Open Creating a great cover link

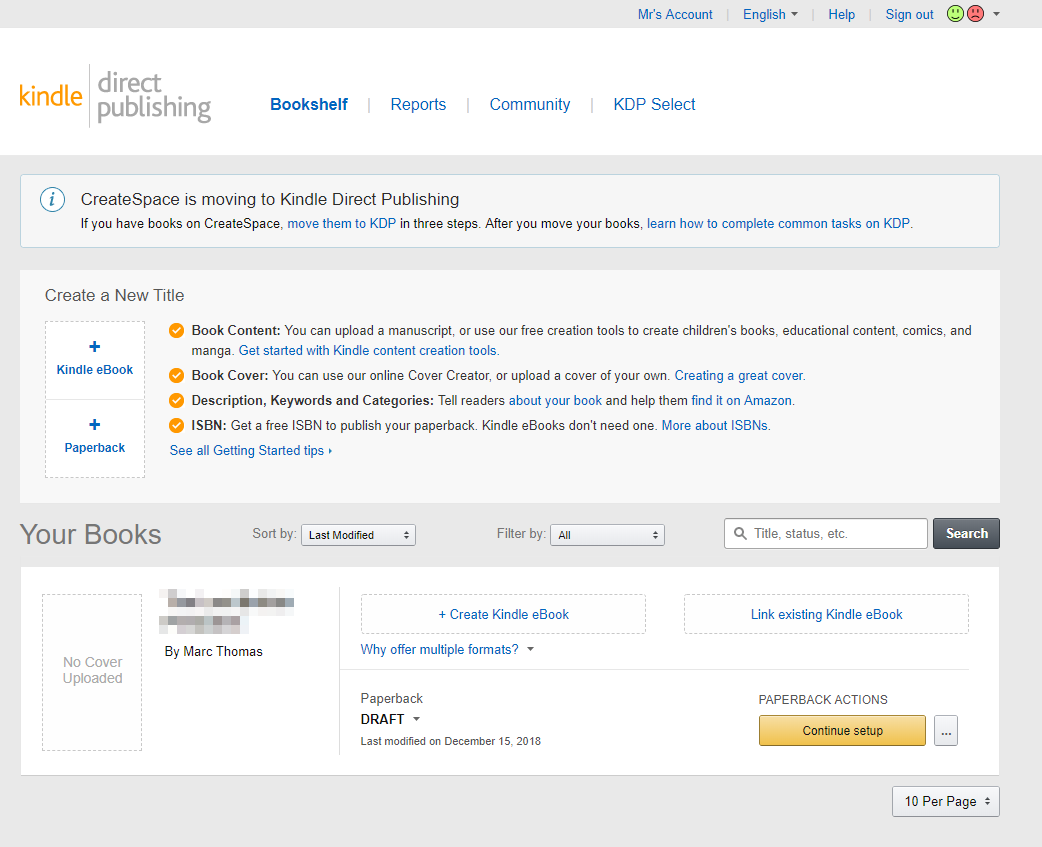pos(738,376)
